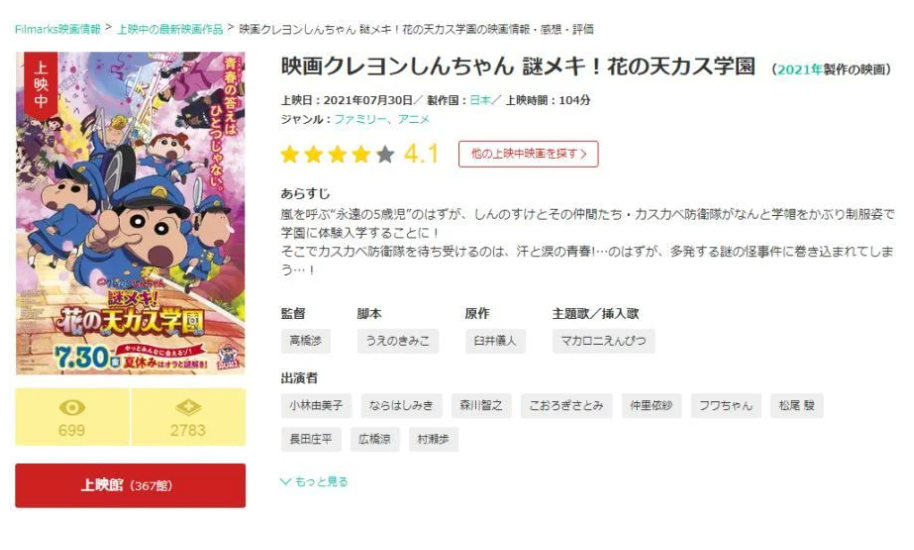
Task: Open the アニメ genre link
Action: click(x=413, y=119)
